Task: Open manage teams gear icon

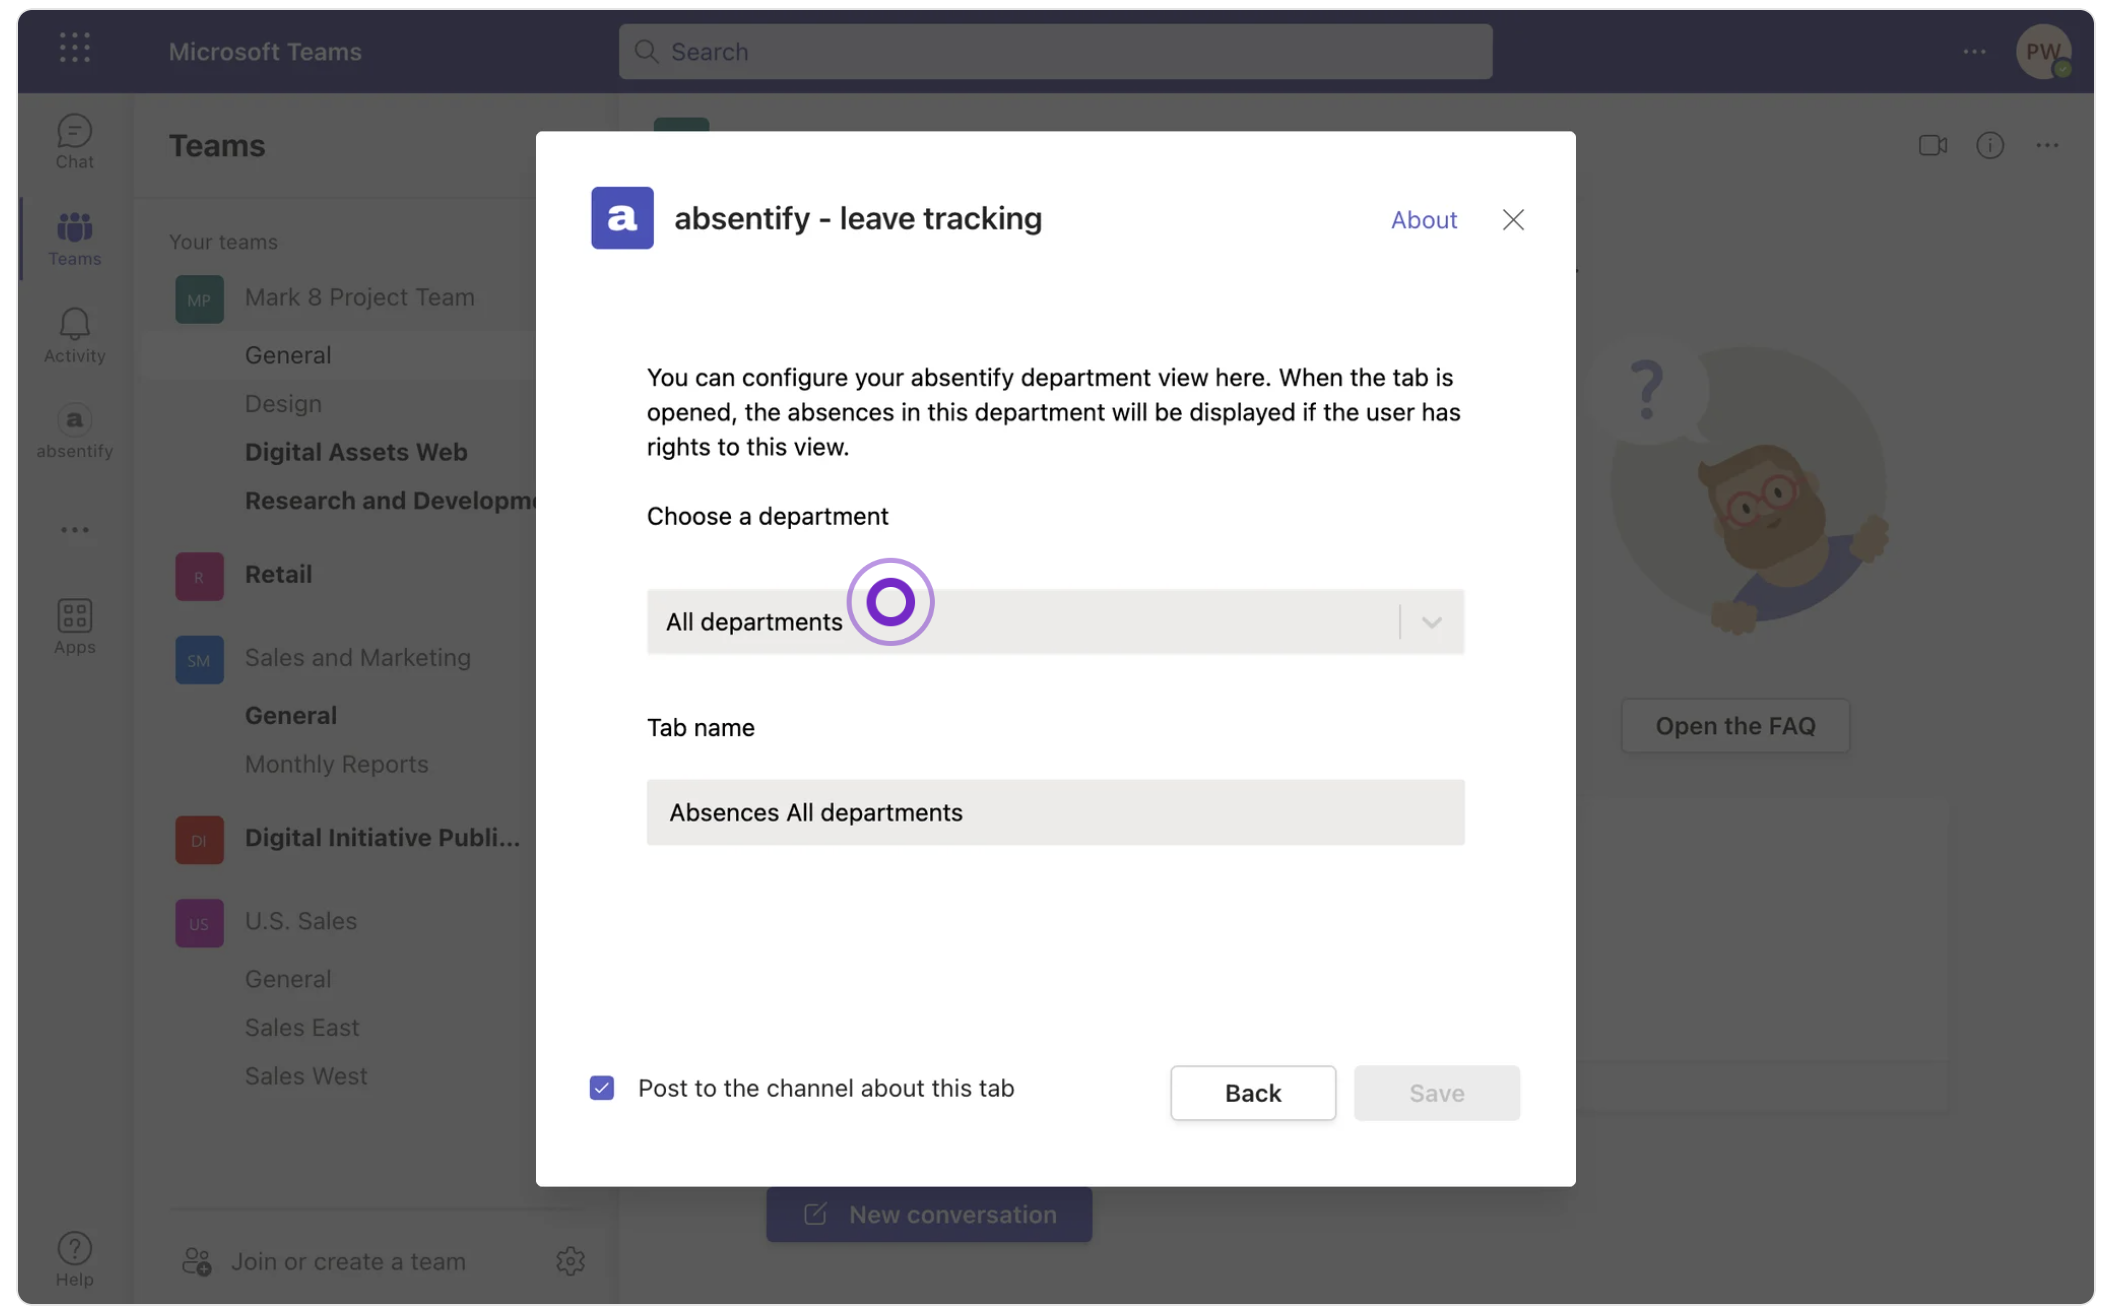Action: coord(570,1261)
